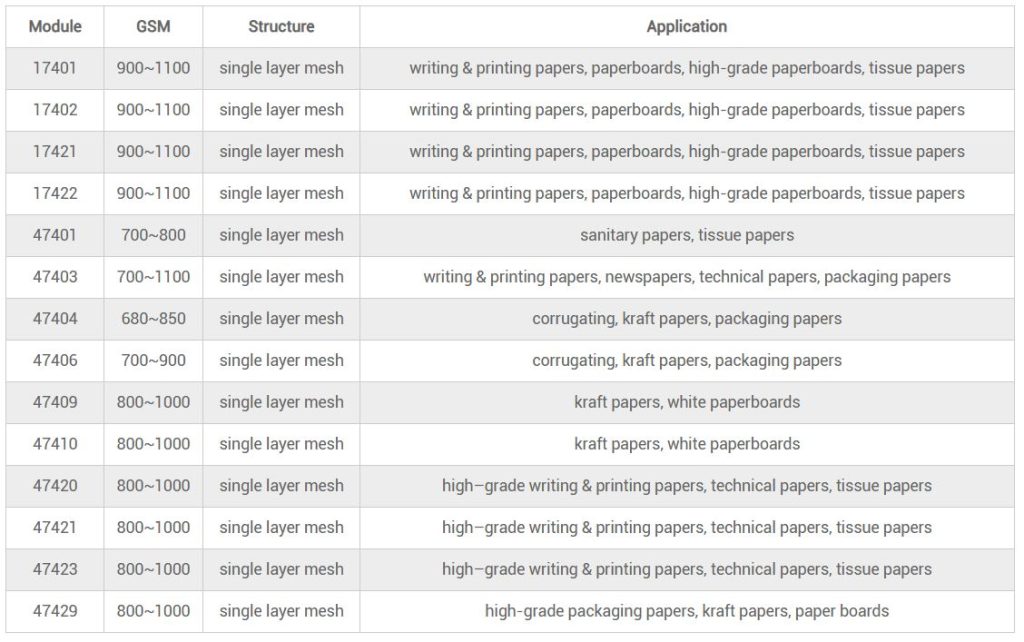Click the Module column header

tap(55, 27)
